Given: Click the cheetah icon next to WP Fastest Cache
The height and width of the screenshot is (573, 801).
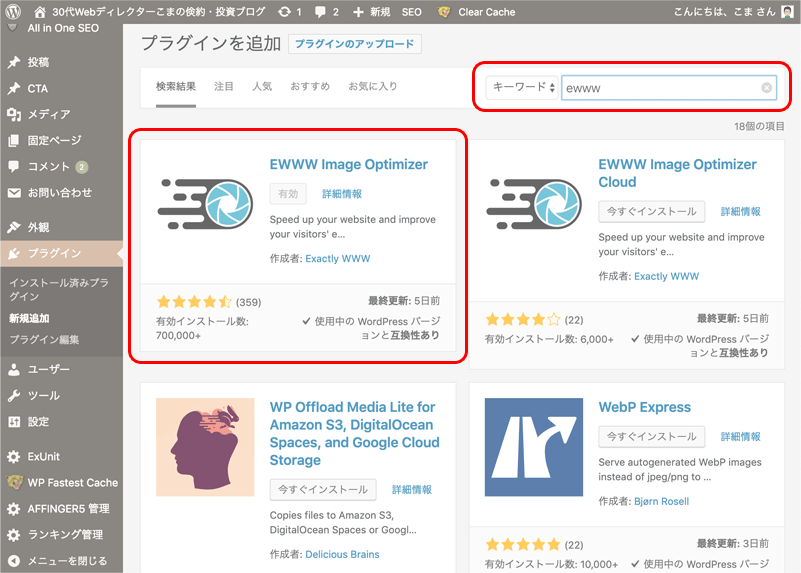Looking at the screenshot, I should point(14,482).
